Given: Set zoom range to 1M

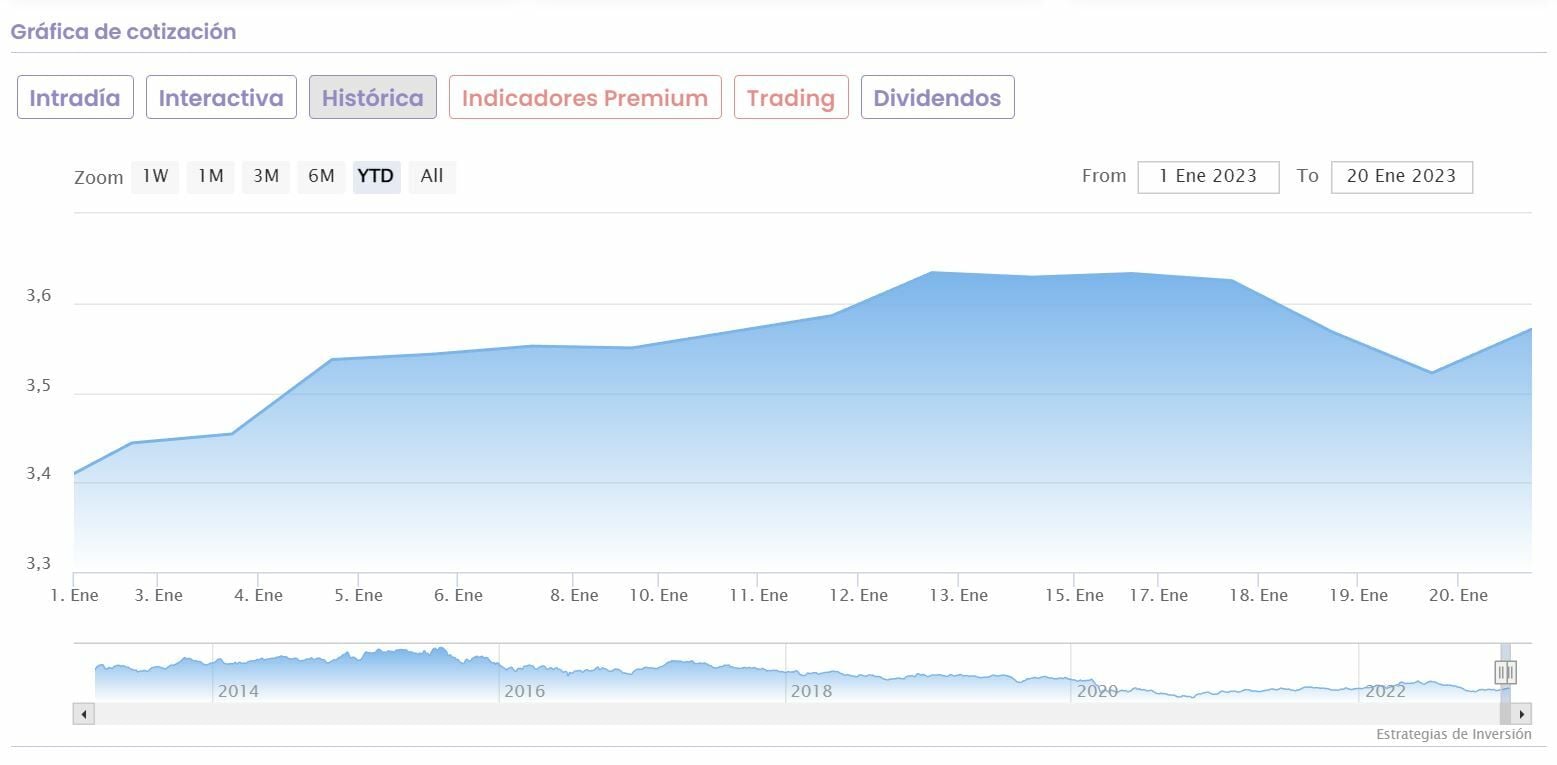Looking at the screenshot, I should 210,177.
